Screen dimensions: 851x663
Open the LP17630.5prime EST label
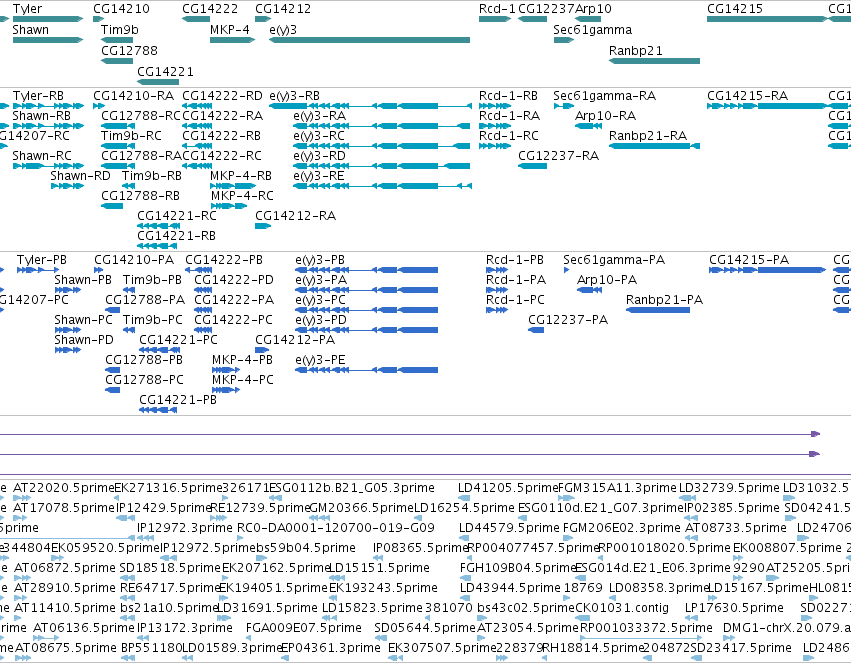734,608
